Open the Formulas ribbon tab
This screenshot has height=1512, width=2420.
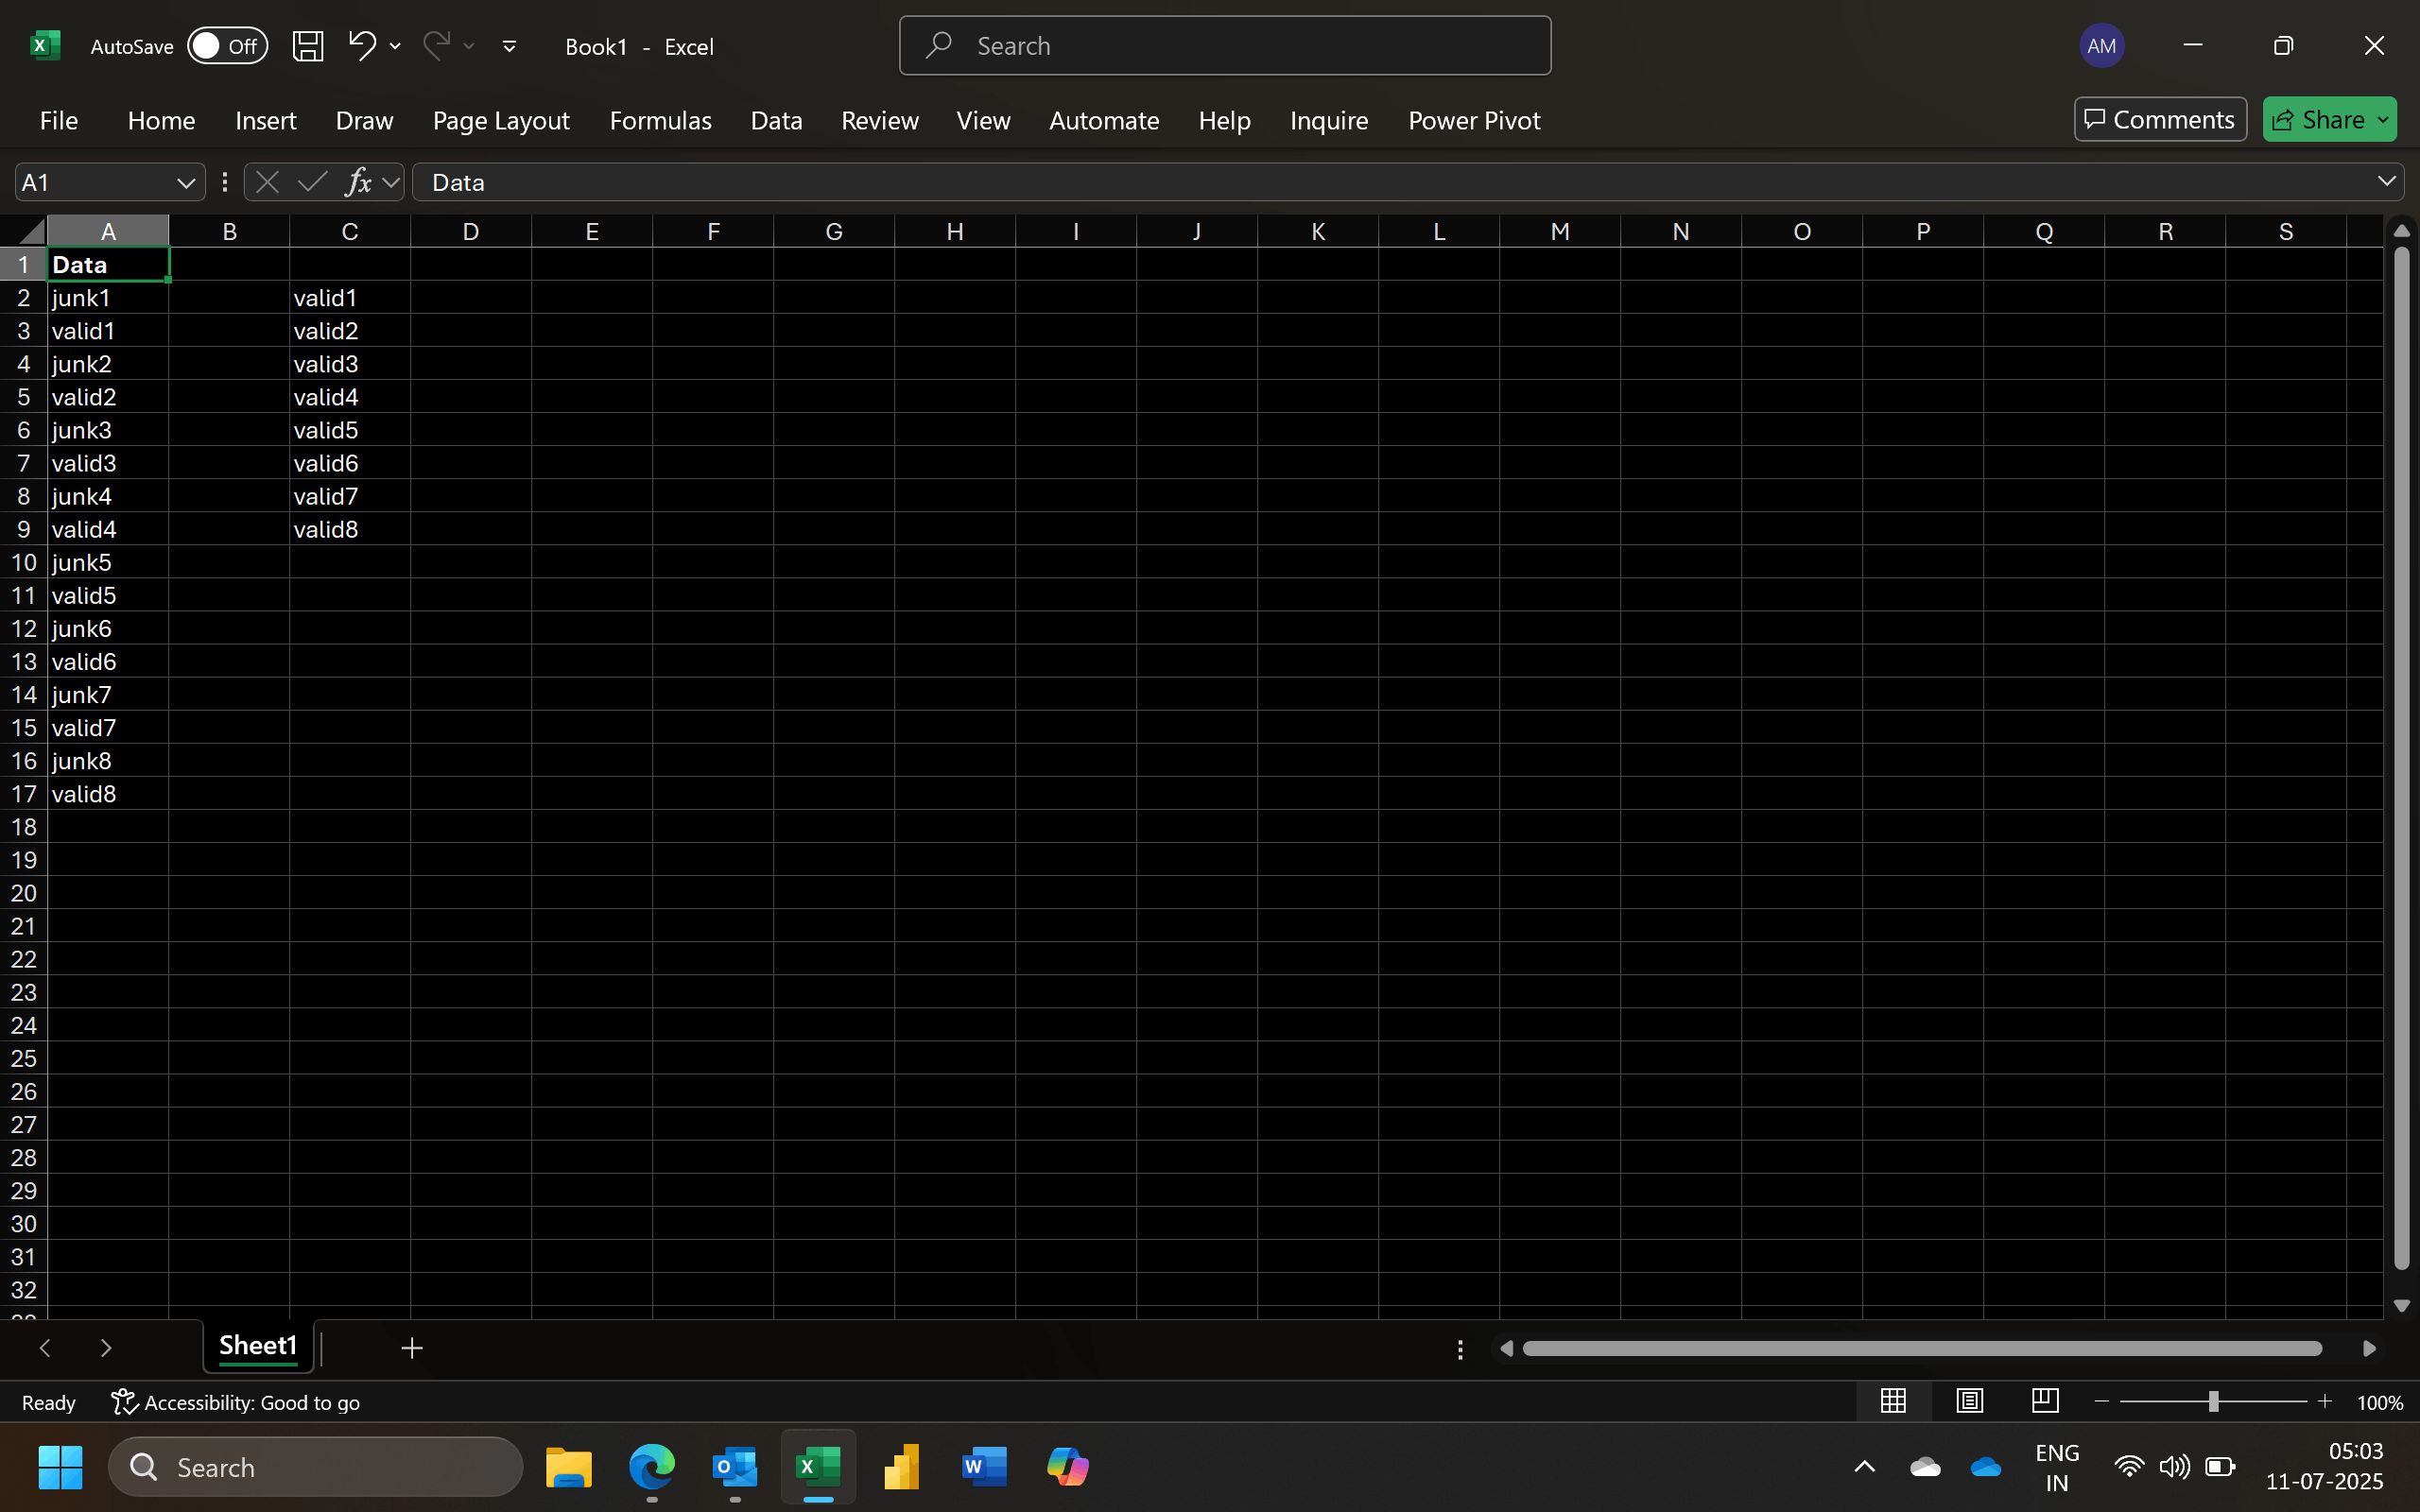pos(660,120)
